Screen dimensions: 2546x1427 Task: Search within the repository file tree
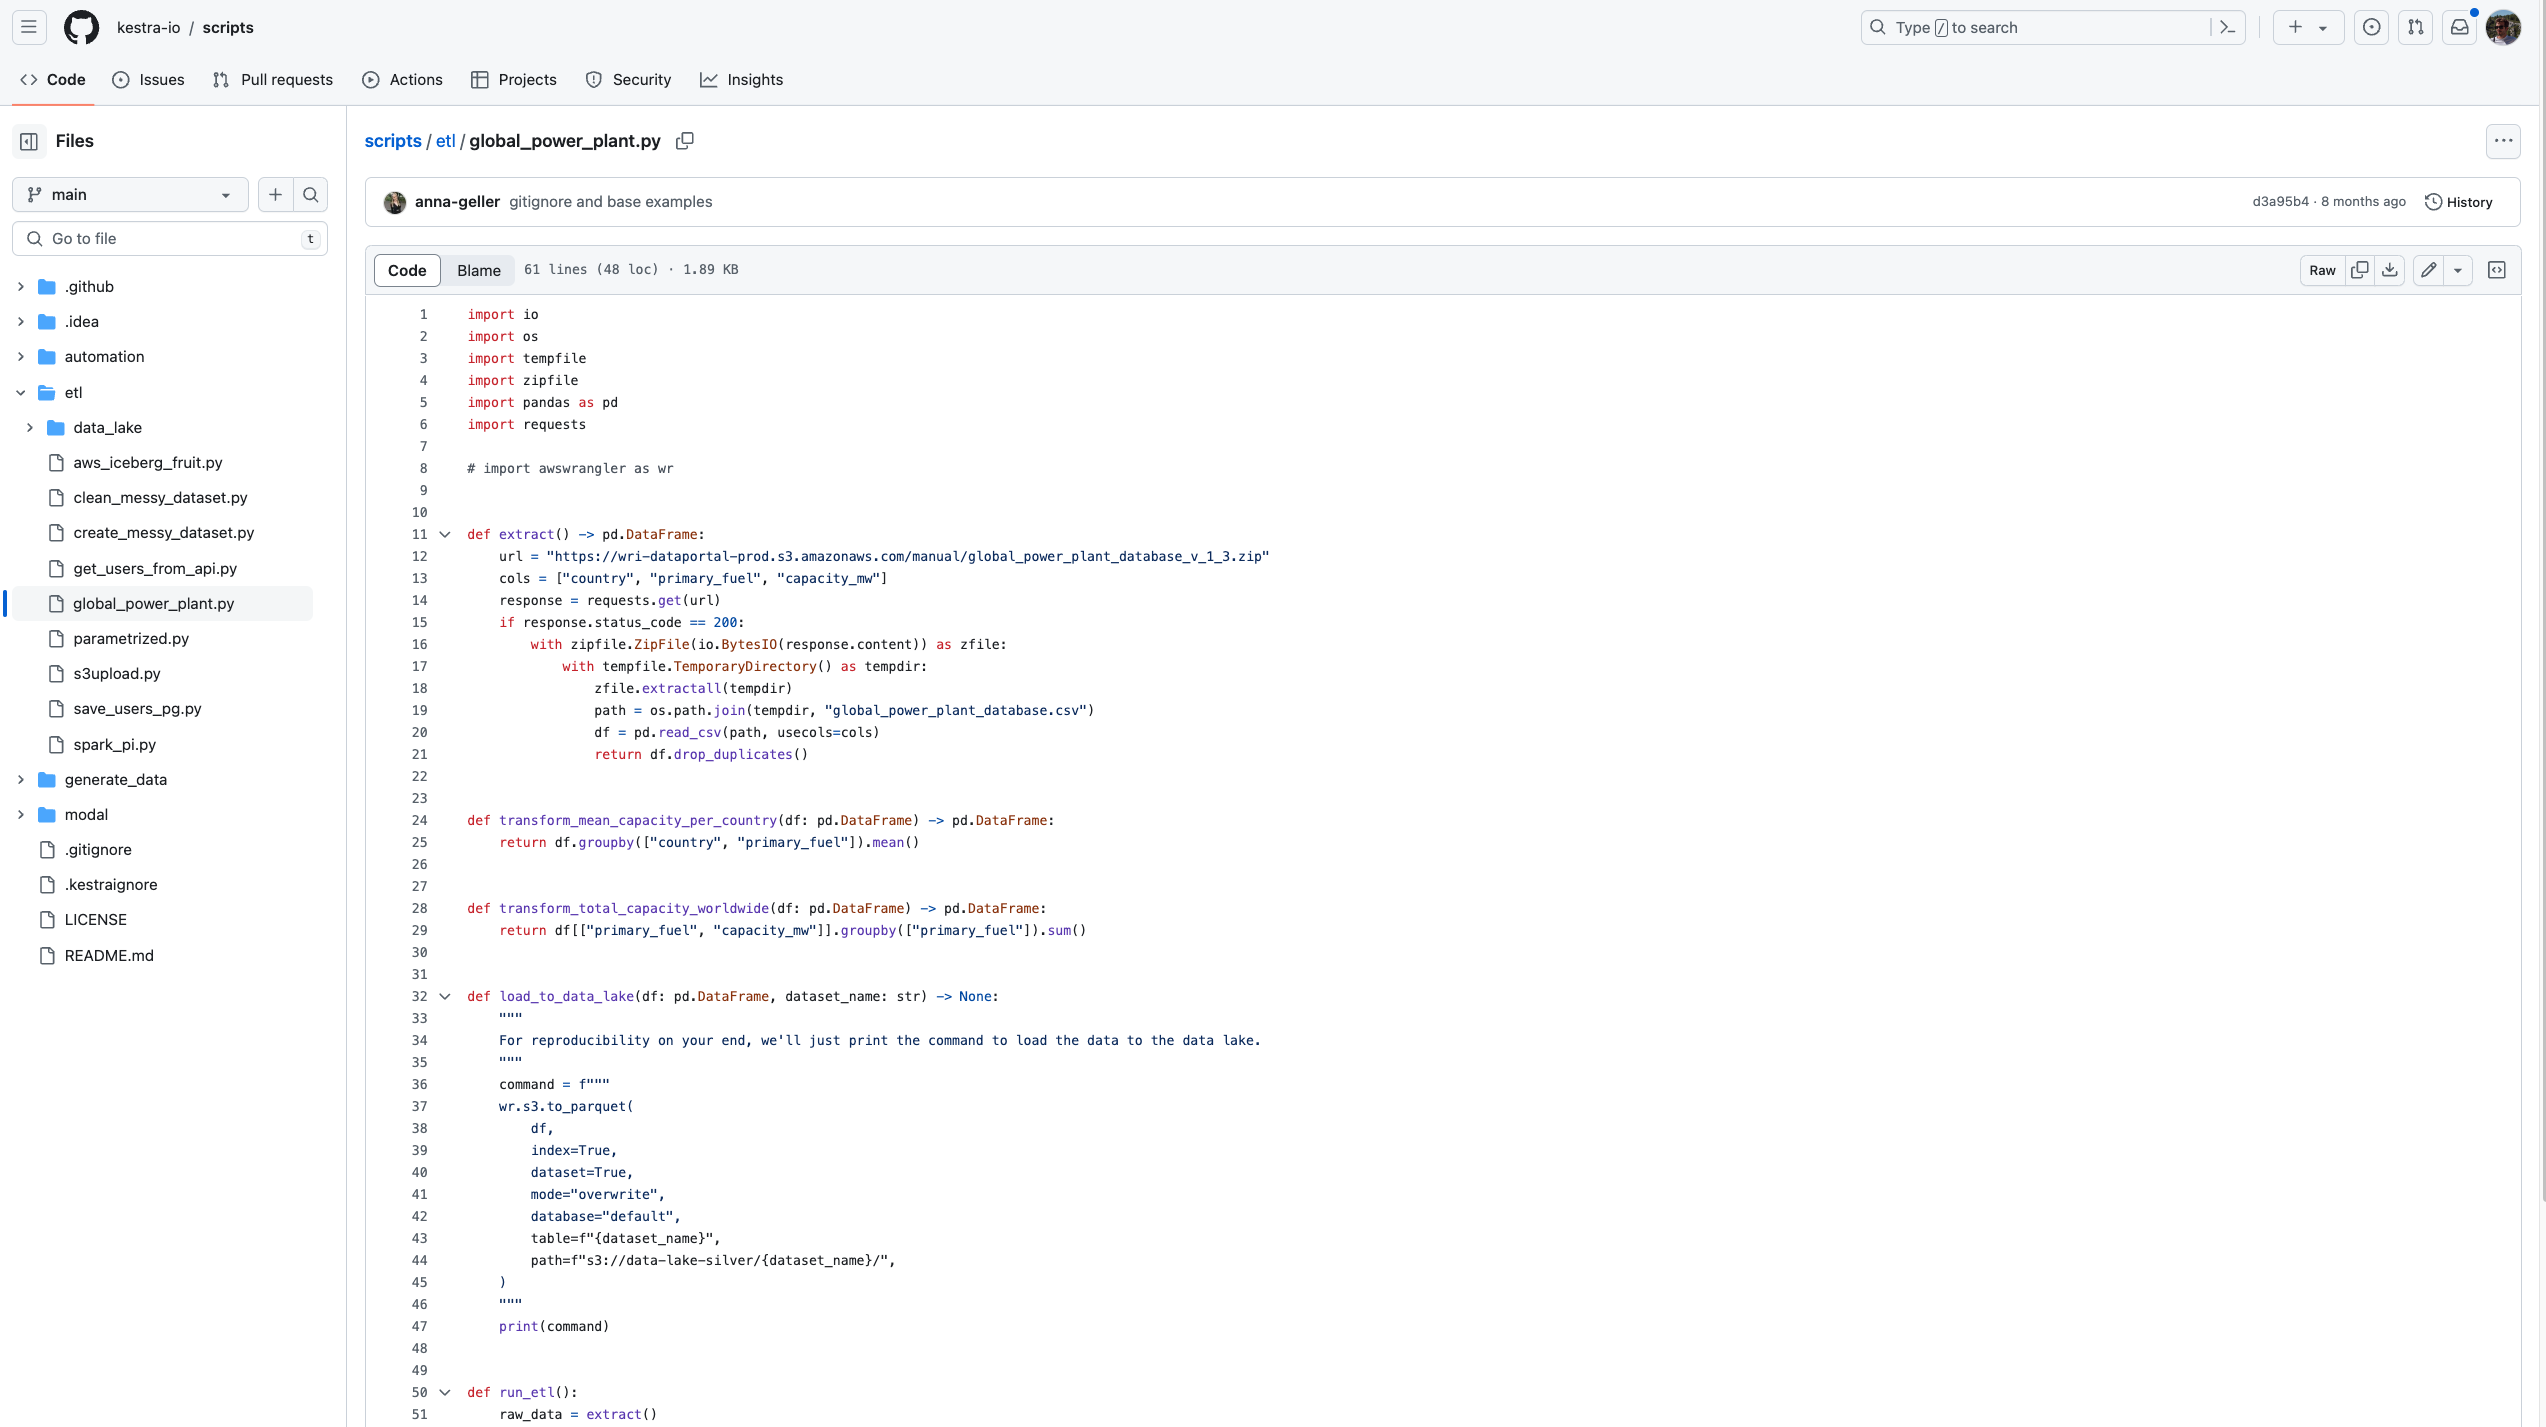click(310, 194)
